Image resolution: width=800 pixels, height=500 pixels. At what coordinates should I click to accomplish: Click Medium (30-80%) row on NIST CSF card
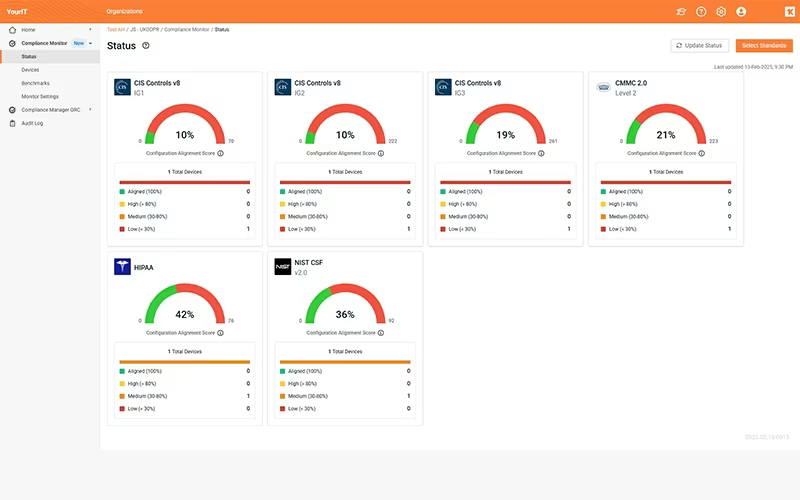[x=345, y=396]
